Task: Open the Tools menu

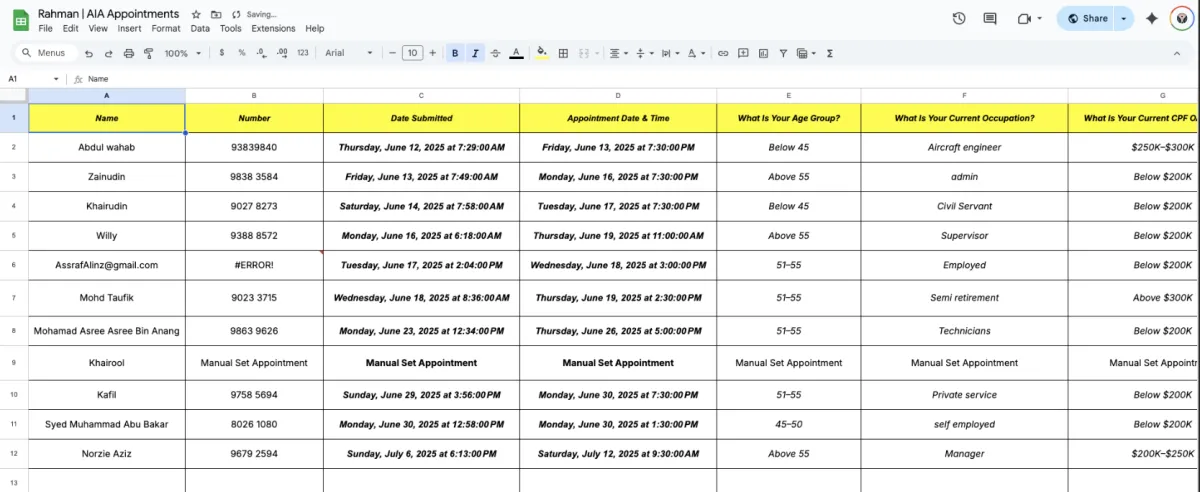Action: pos(230,29)
